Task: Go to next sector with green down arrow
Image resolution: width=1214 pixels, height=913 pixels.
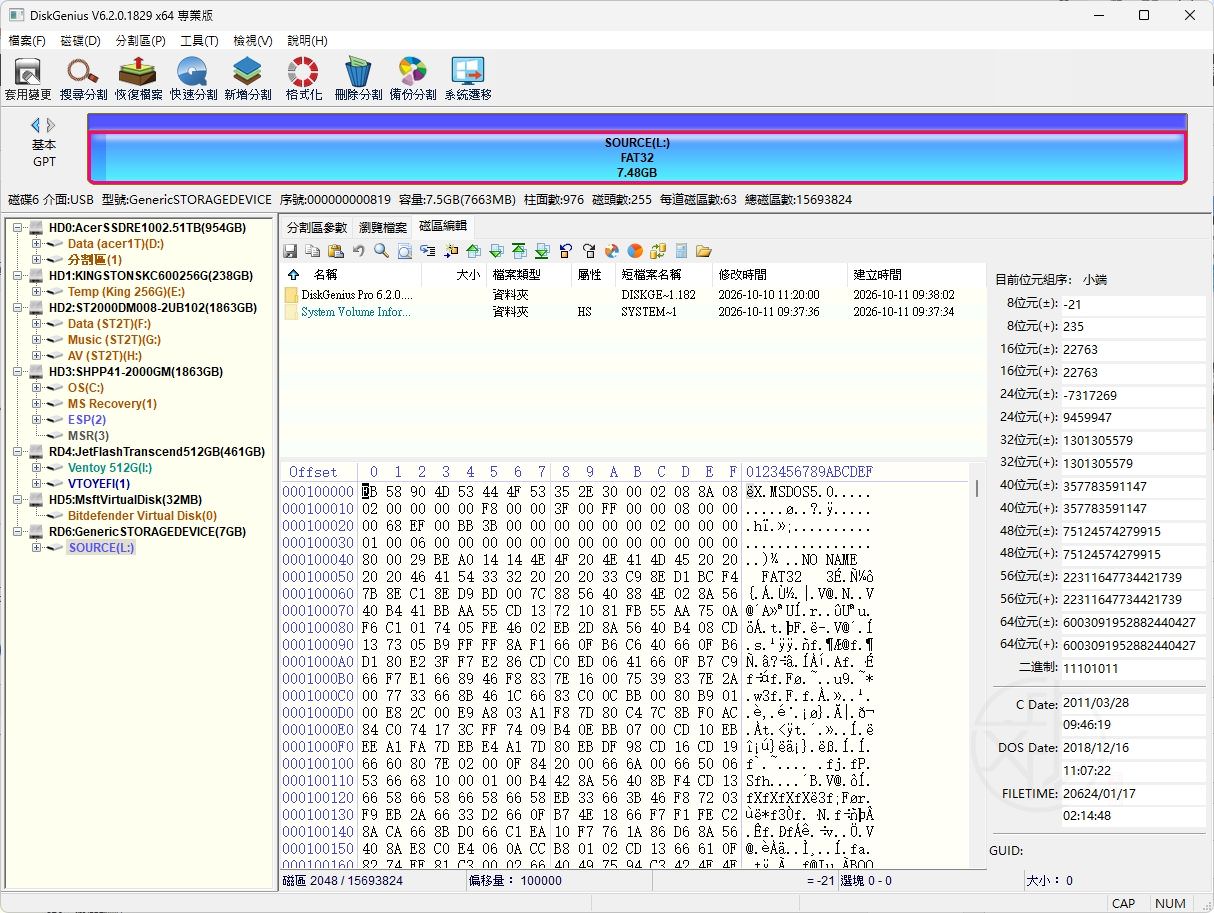Action: (x=496, y=251)
